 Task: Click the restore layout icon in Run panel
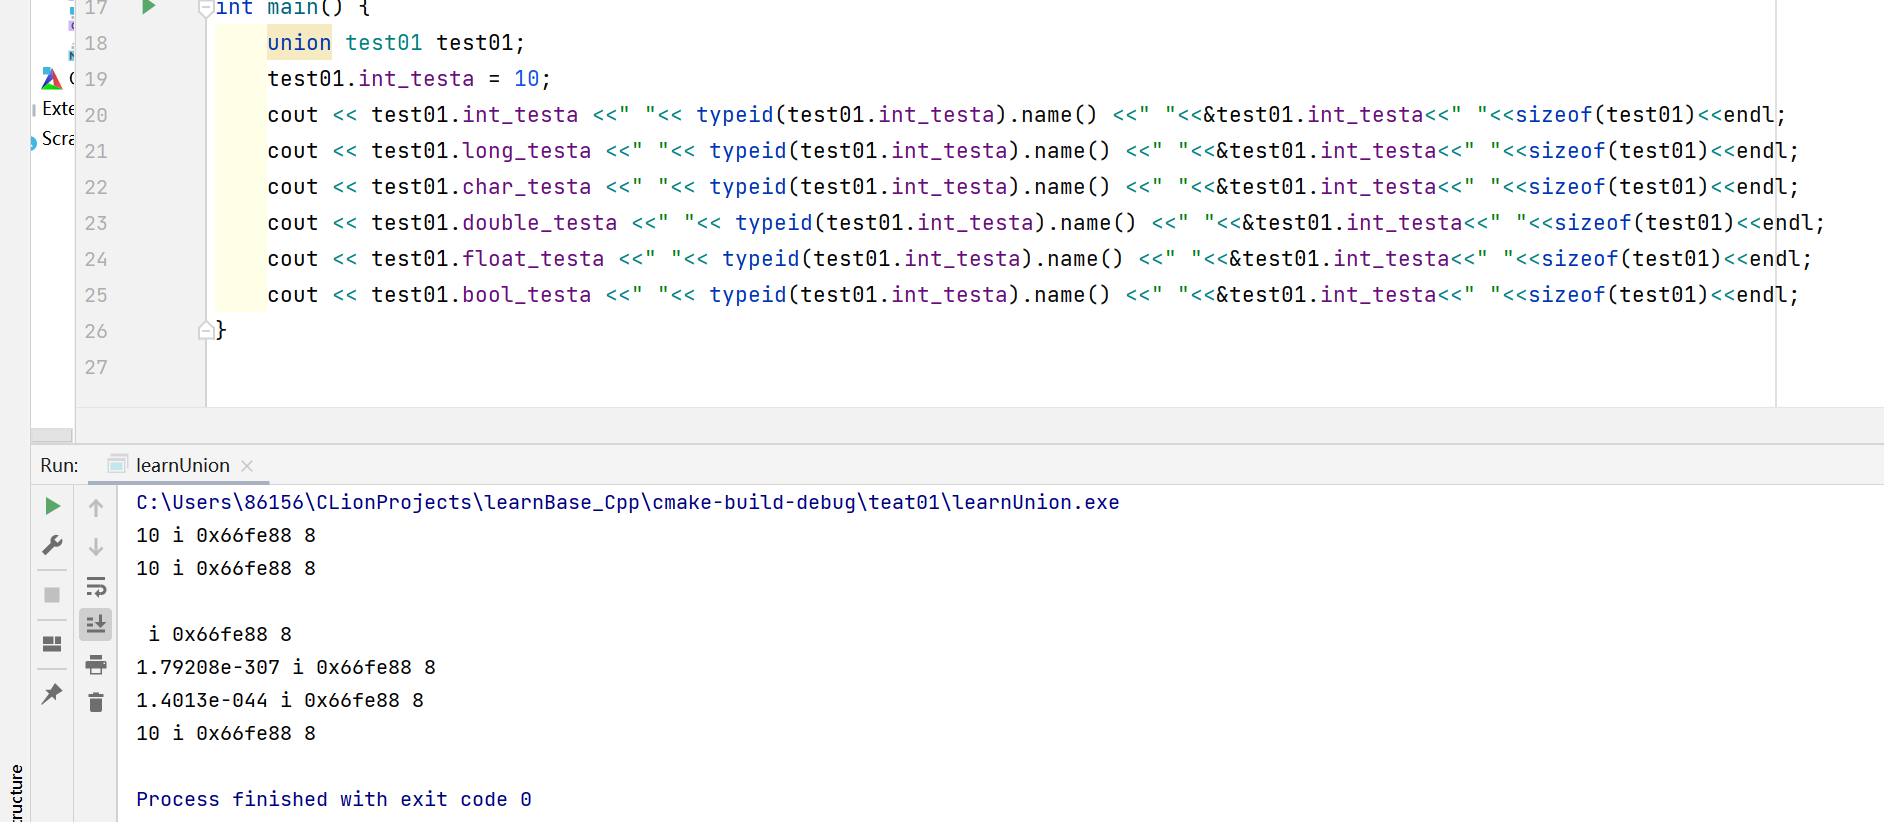pyautogui.click(x=52, y=644)
